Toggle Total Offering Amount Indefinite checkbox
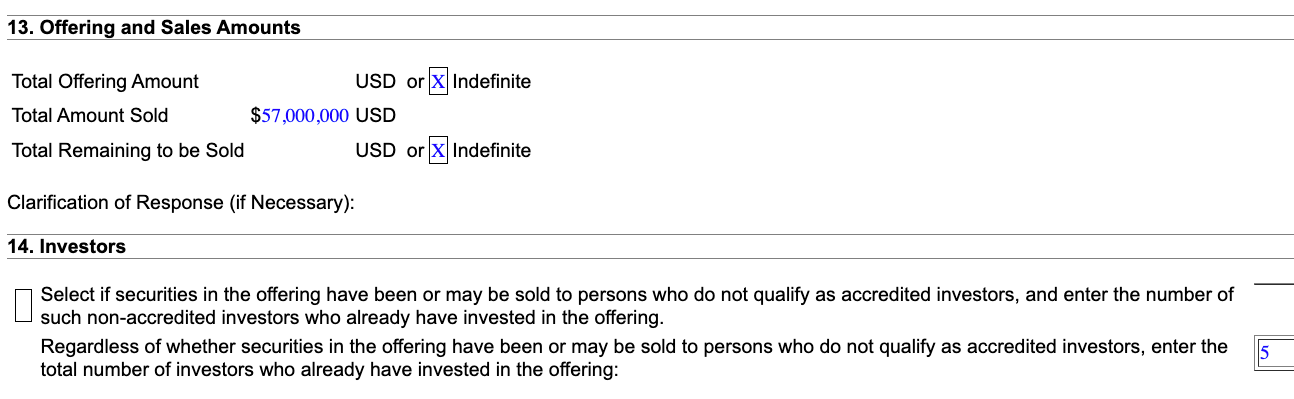The height and width of the screenshot is (399, 1294). pyautogui.click(x=438, y=81)
